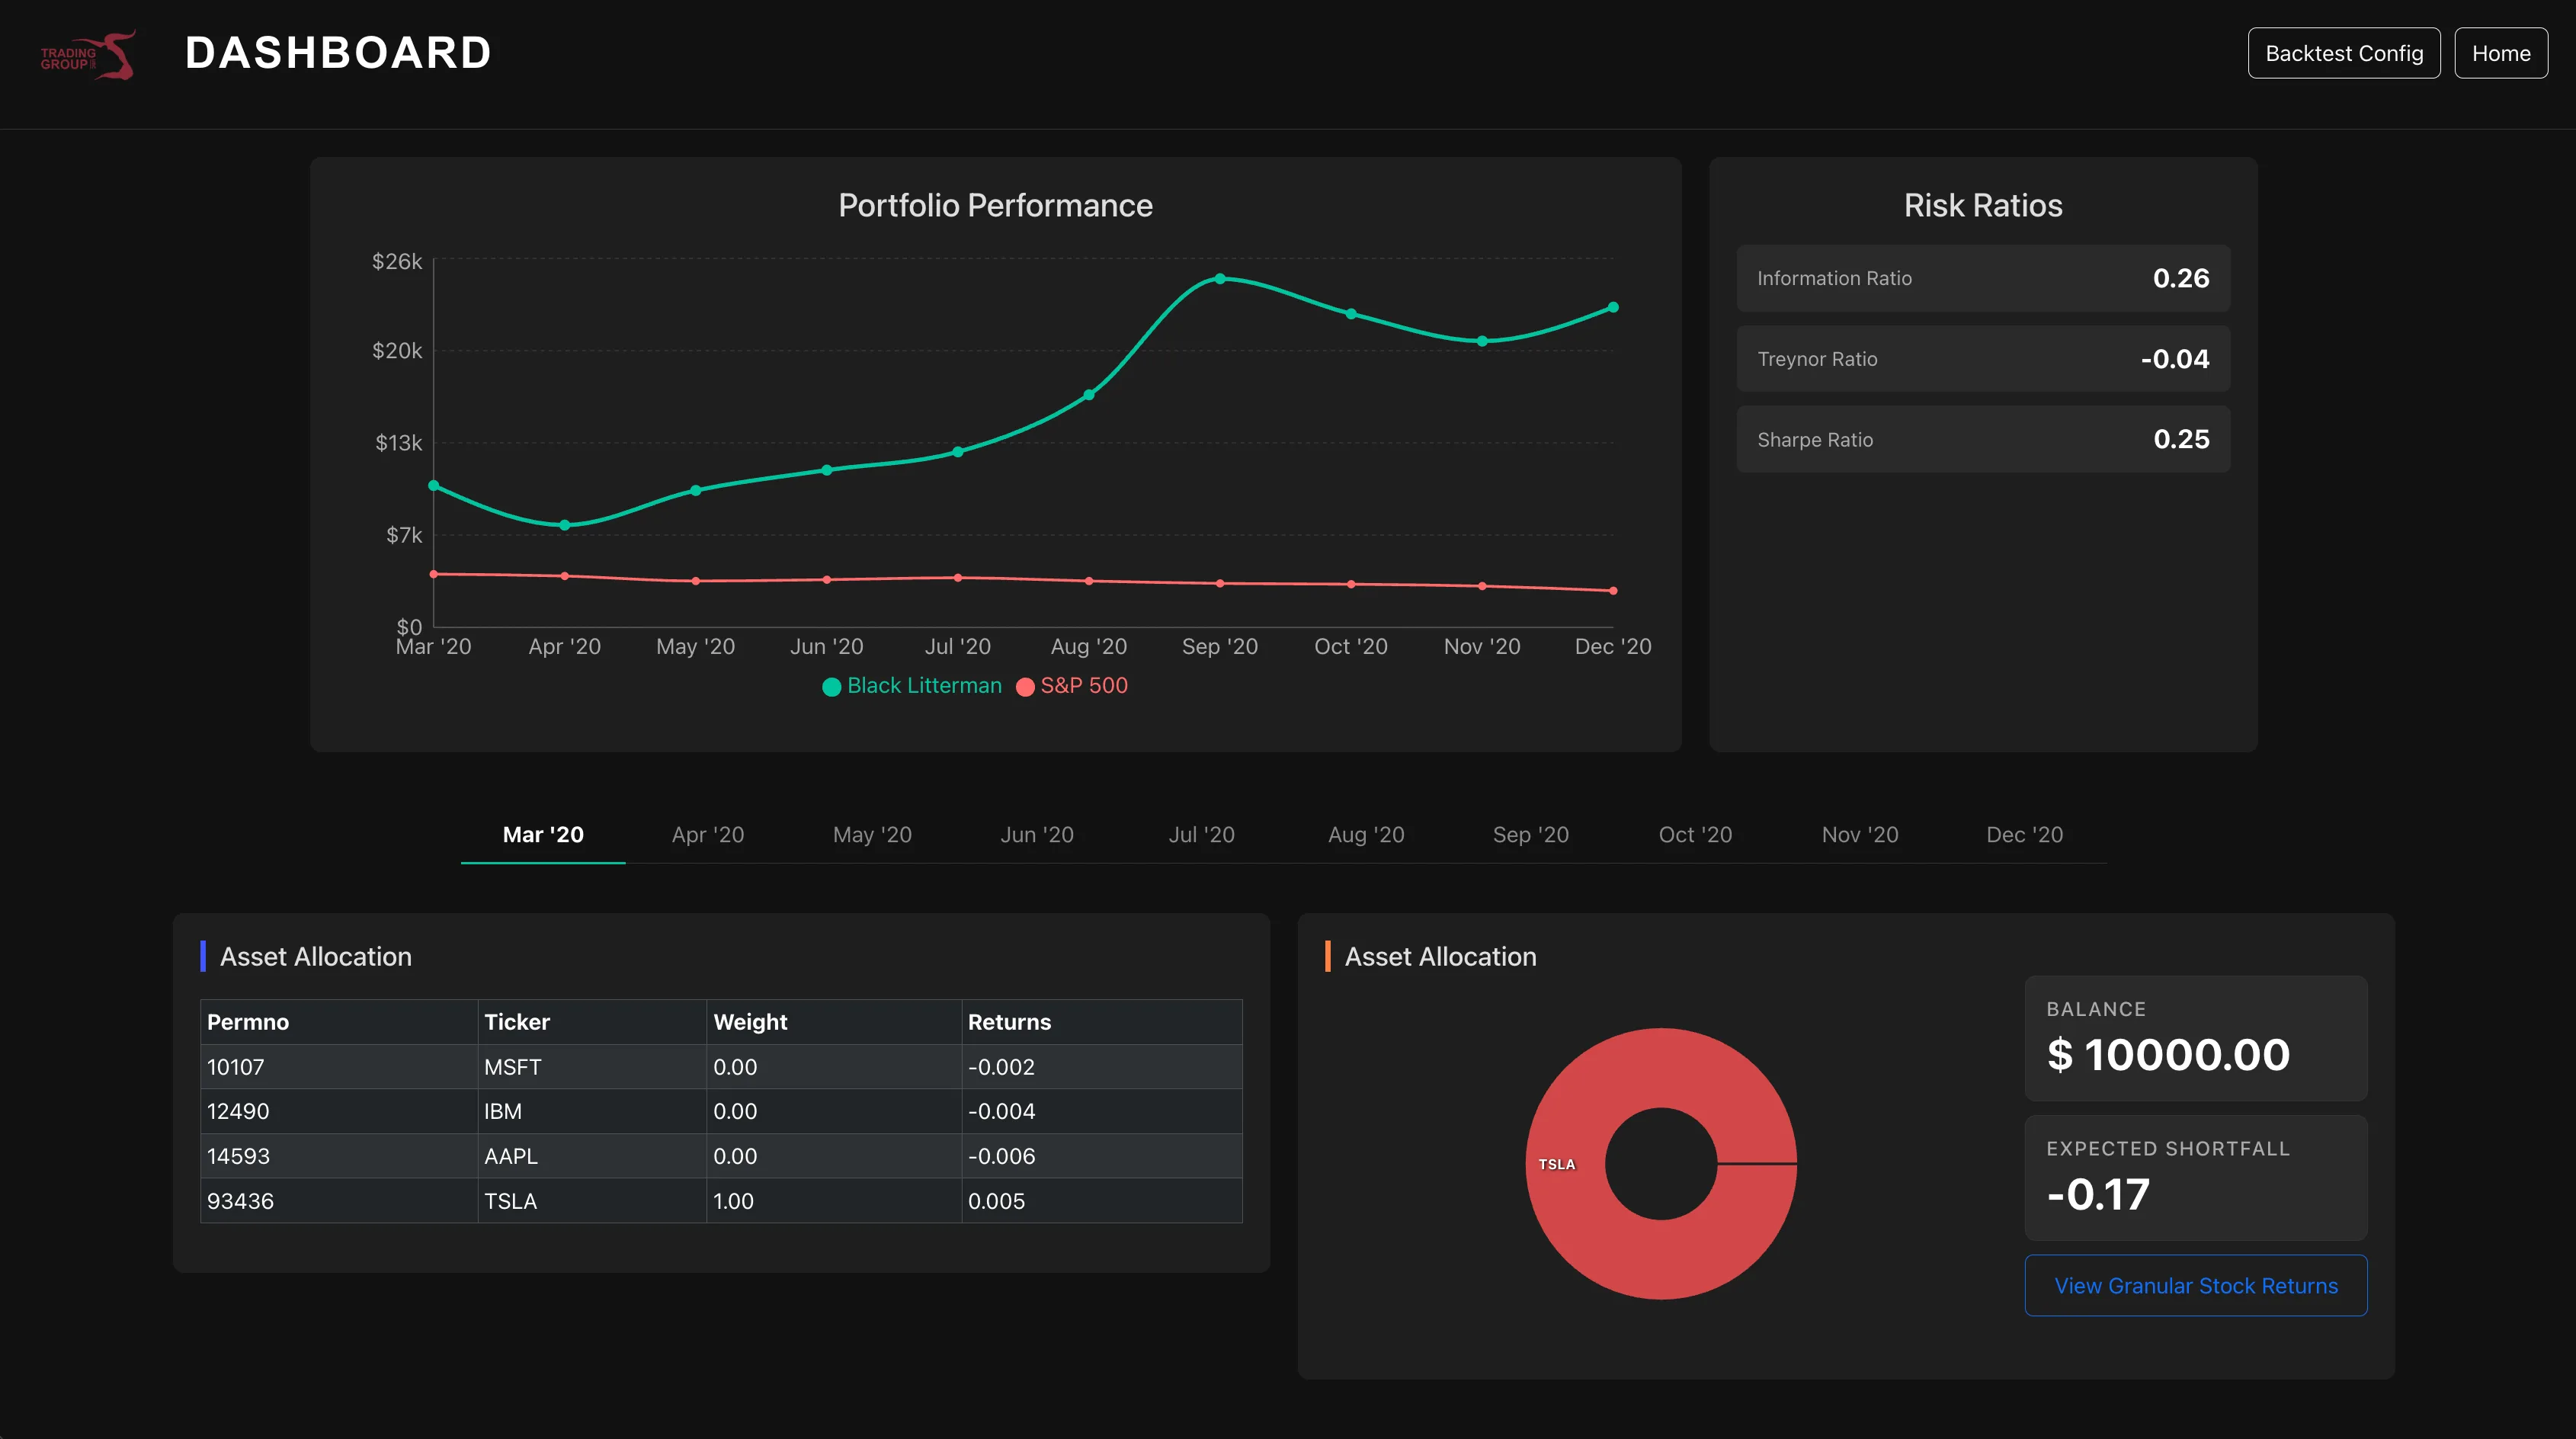Select the Sep '20 month tab
2576x1439 pixels.
tap(1531, 835)
